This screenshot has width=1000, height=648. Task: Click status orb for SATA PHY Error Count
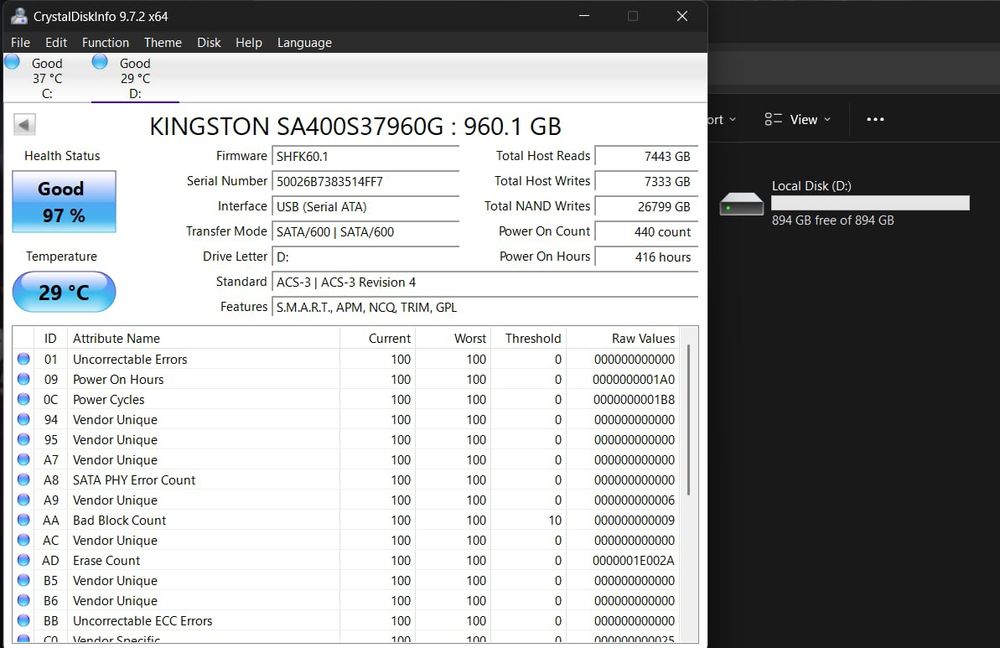pos(24,480)
